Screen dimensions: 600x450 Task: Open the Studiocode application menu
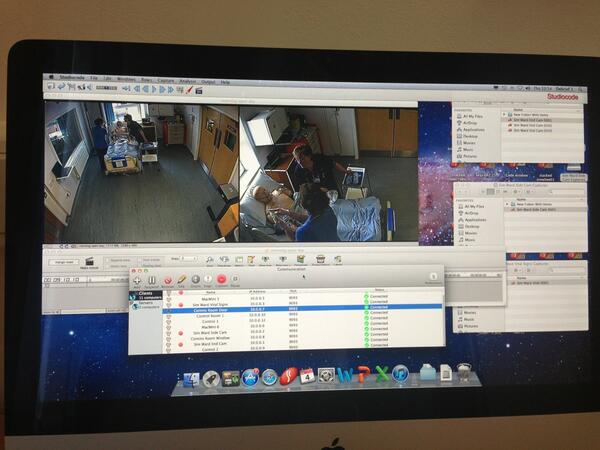[72, 78]
